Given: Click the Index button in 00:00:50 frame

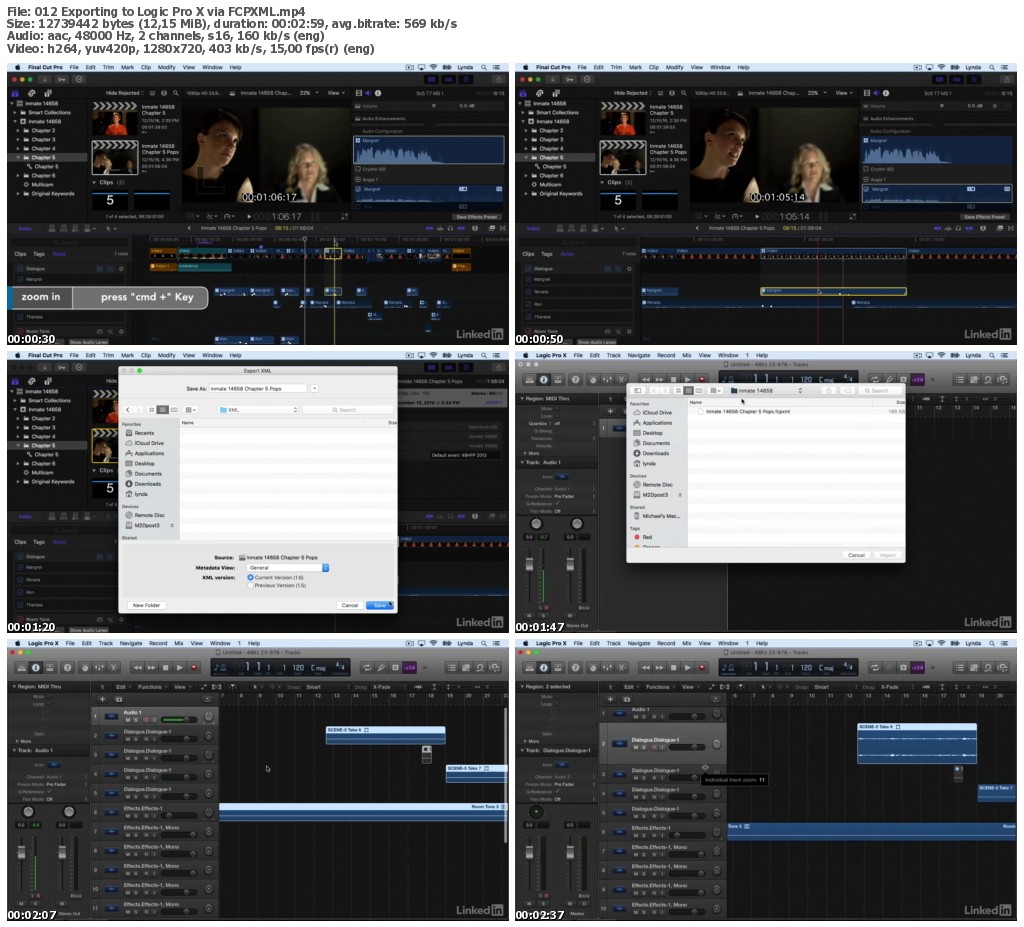Looking at the screenshot, I should pyautogui.click(x=534, y=229).
